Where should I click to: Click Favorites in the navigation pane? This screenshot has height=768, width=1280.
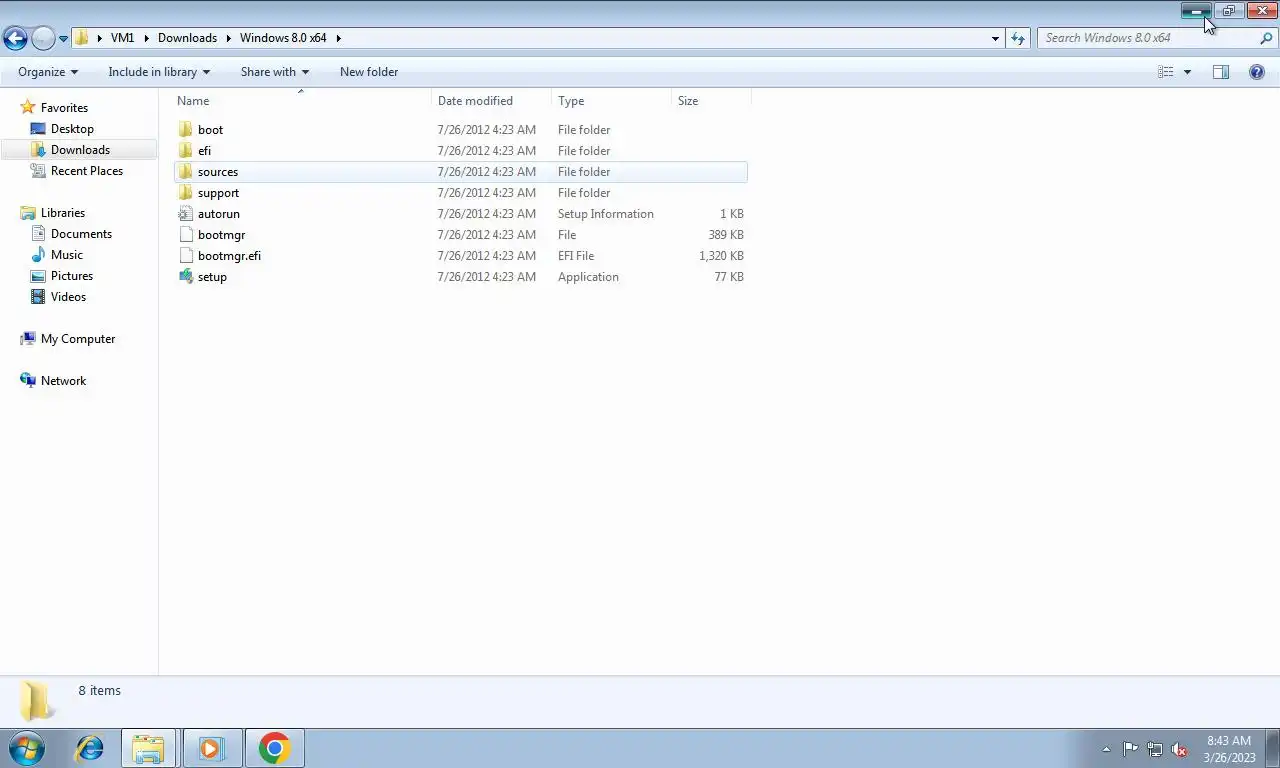pyautogui.click(x=64, y=108)
